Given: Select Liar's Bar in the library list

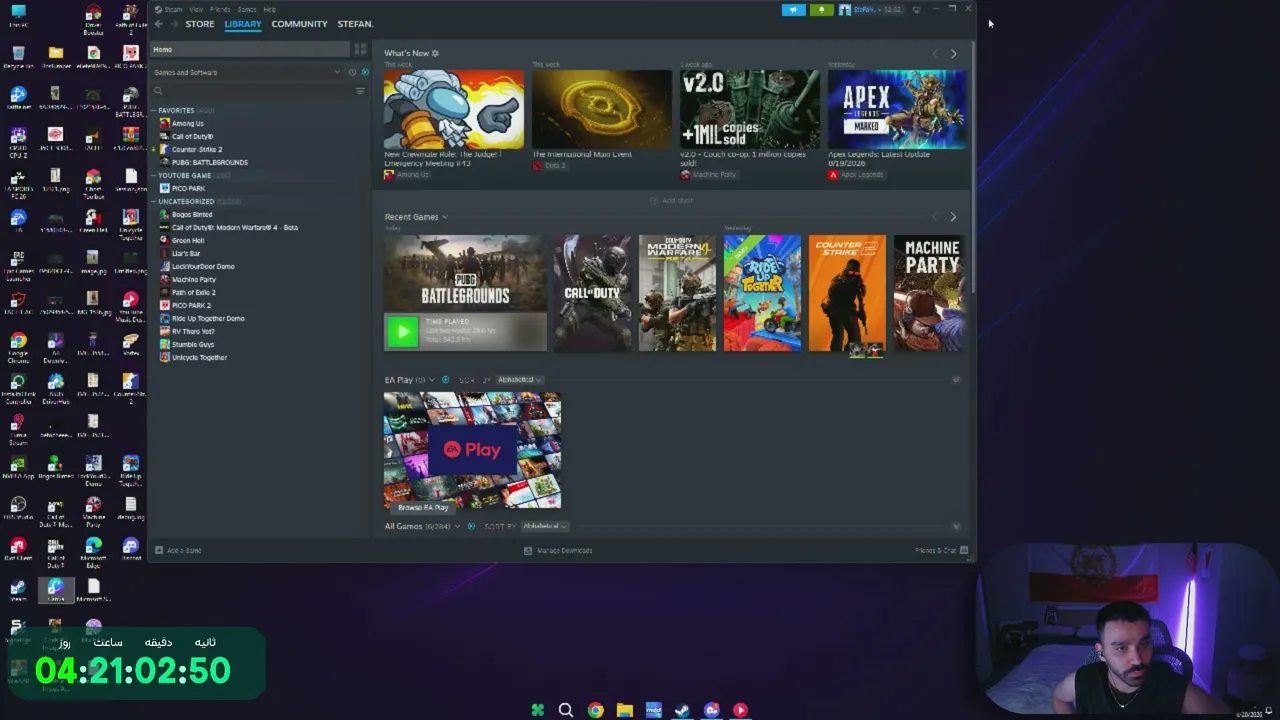Looking at the screenshot, I should click(x=186, y=253).
